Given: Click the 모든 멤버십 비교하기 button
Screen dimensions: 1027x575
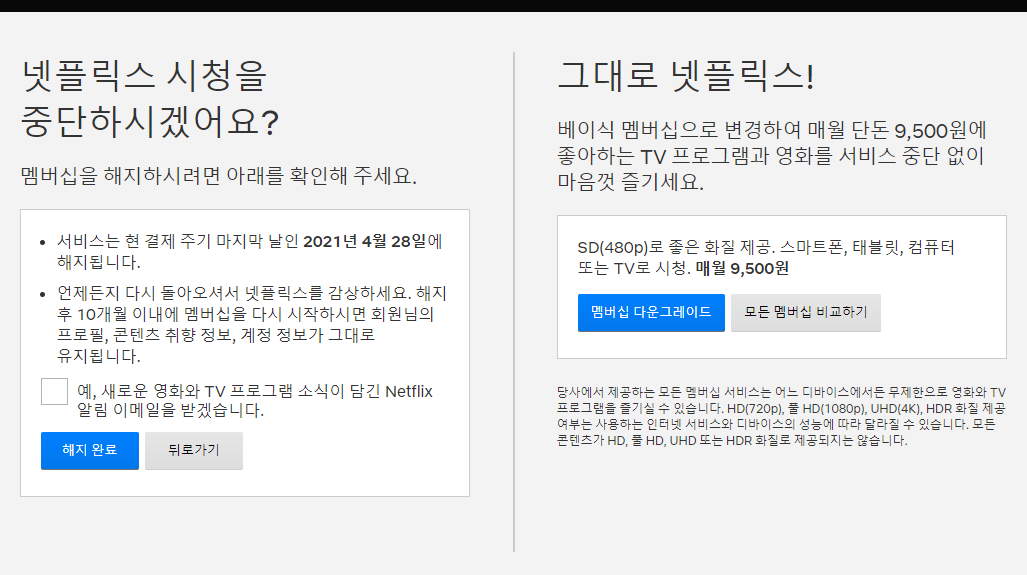Looking at the screenshot, I should tap(806, 312).
